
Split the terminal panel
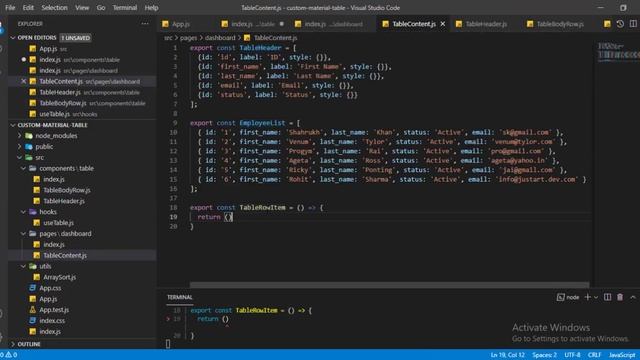click(x=607, y=297)
